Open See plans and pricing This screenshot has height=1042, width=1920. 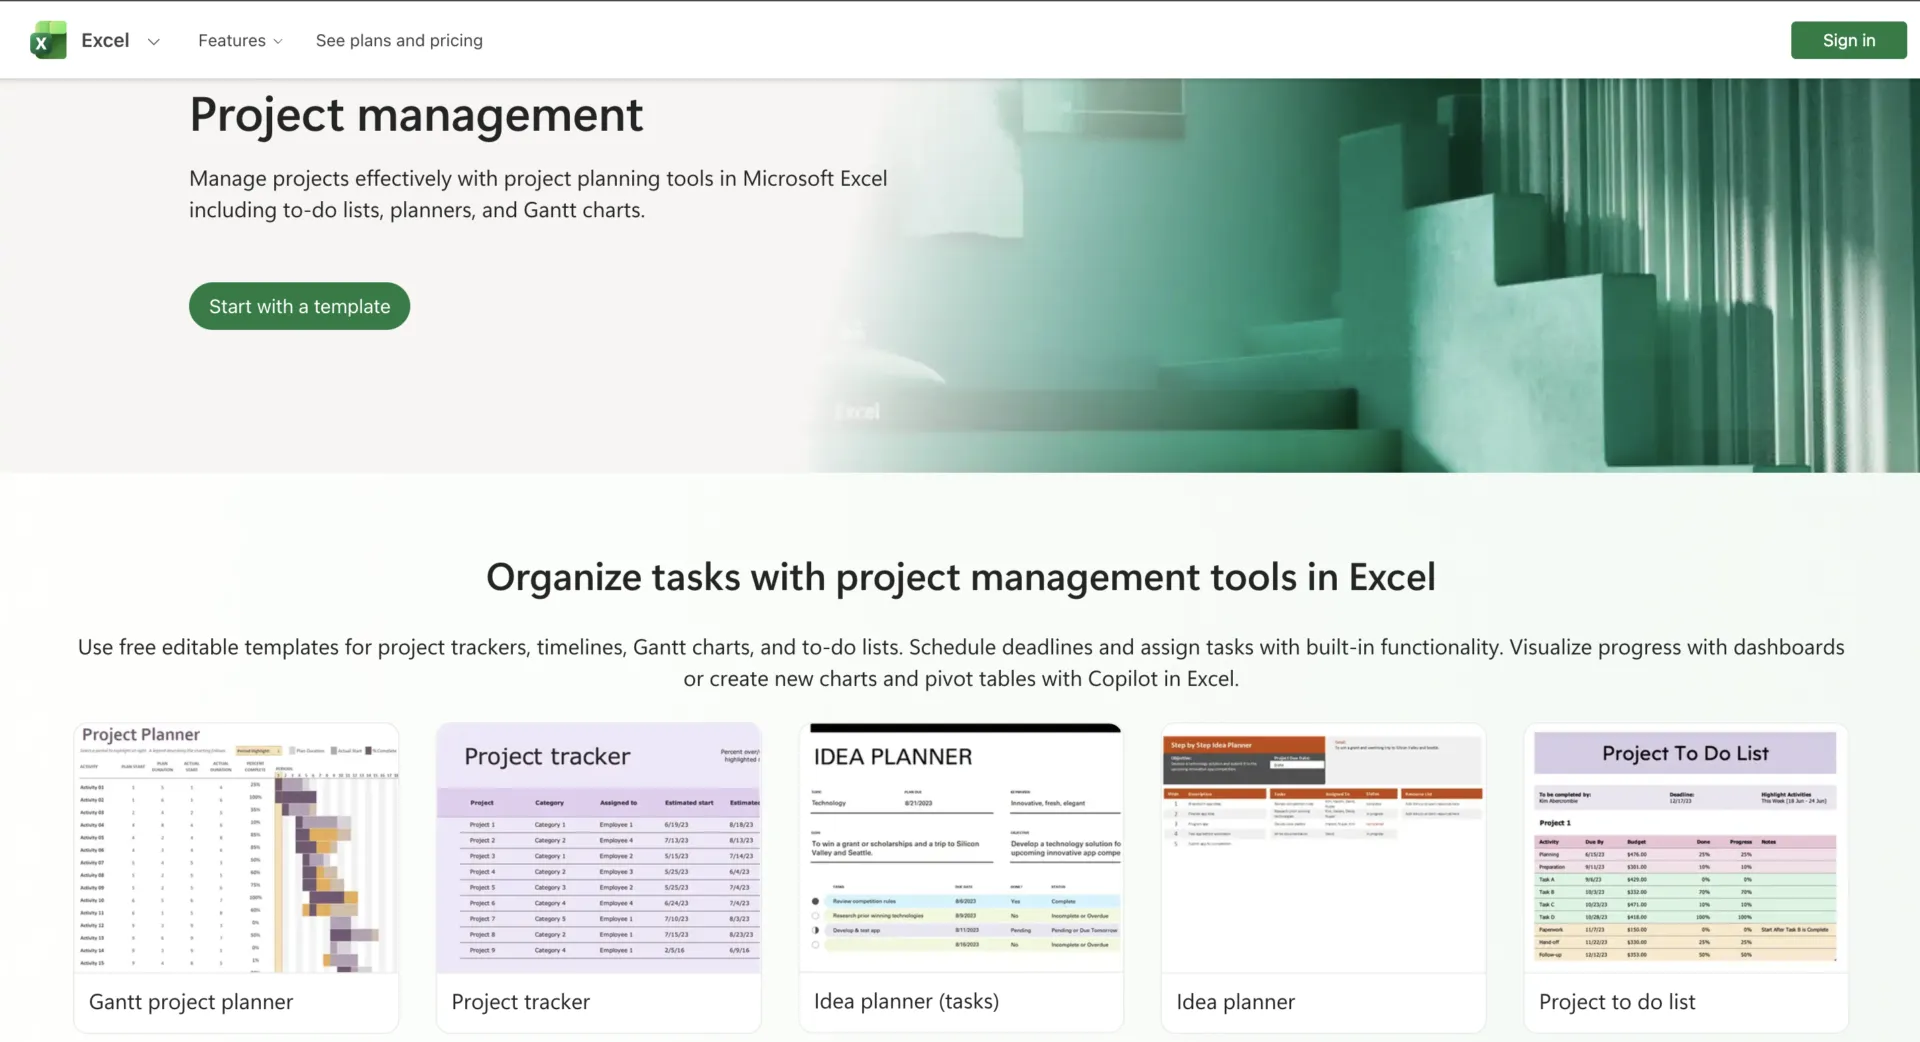click(399, 40)
